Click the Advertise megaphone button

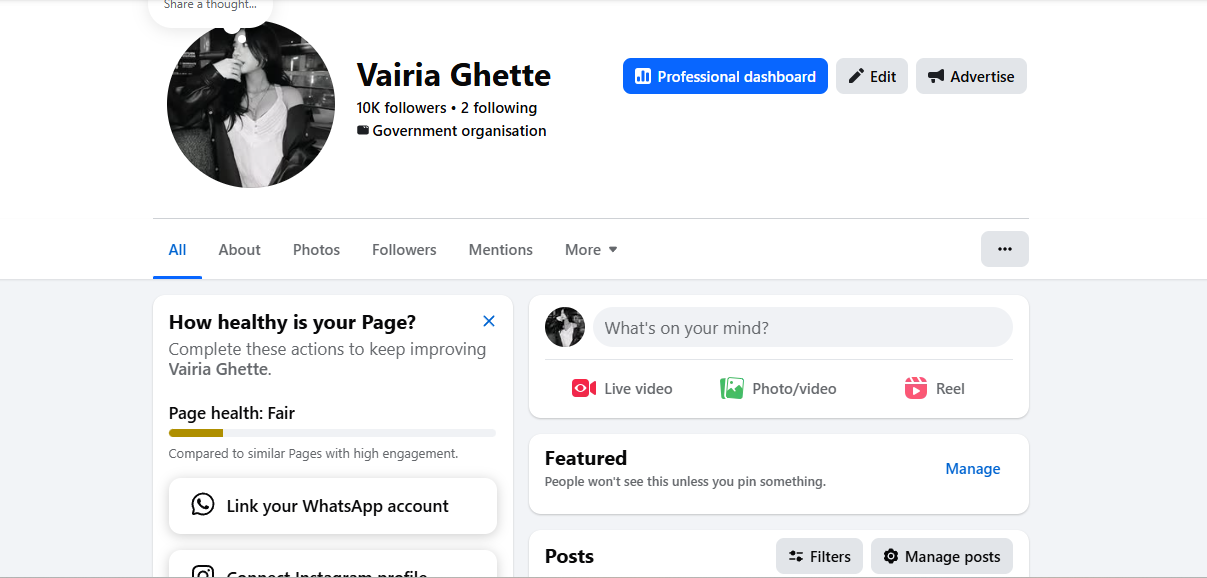tap(971, 76)
